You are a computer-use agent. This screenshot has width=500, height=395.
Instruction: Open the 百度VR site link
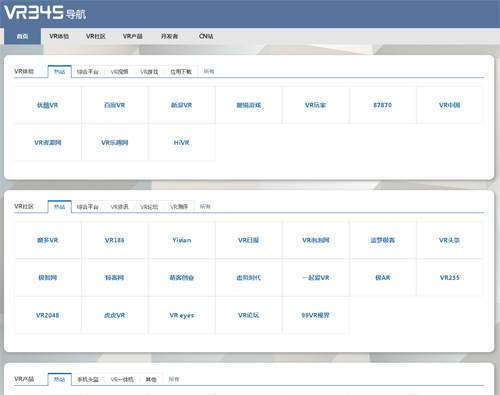pos(115,105)
